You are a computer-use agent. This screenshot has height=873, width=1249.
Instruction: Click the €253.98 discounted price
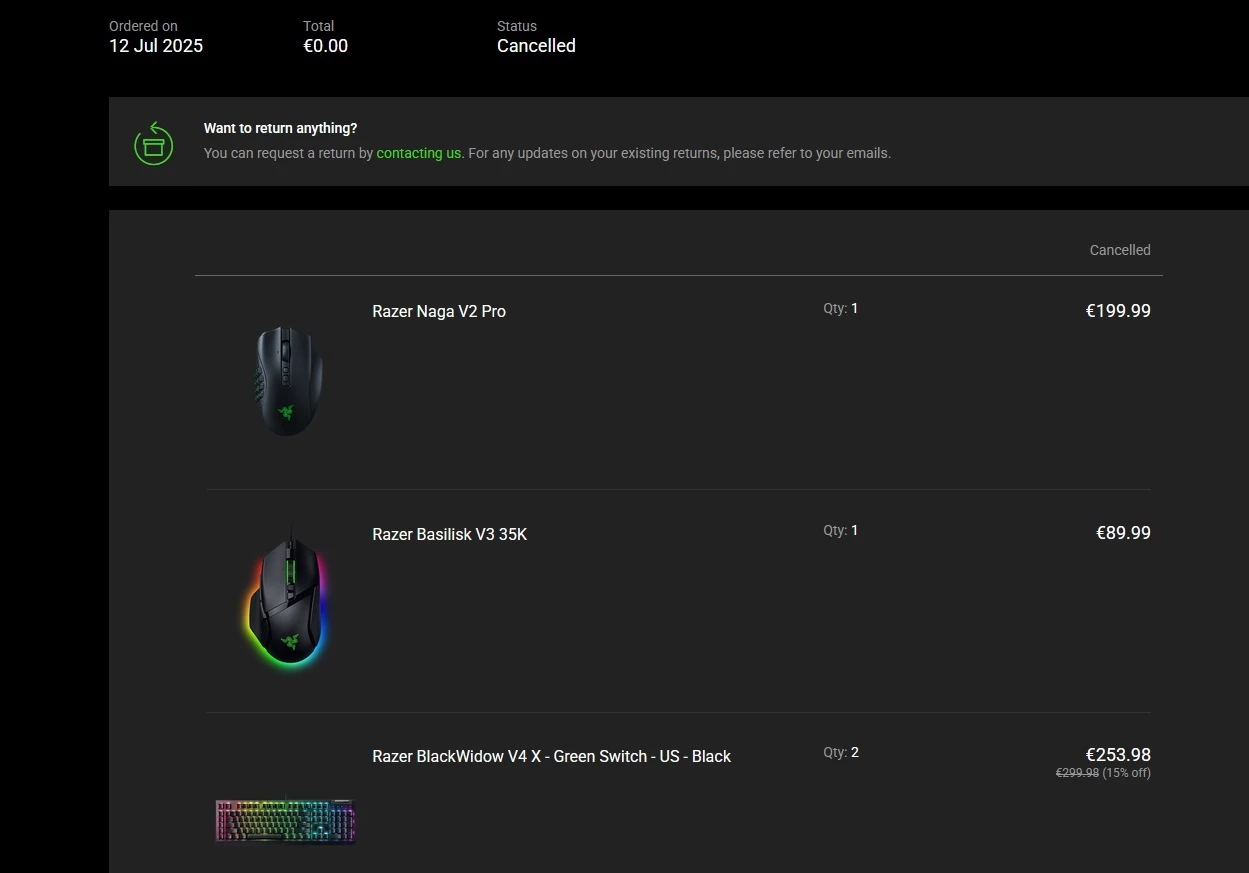pyautogui.click(x=1118, y=755)
